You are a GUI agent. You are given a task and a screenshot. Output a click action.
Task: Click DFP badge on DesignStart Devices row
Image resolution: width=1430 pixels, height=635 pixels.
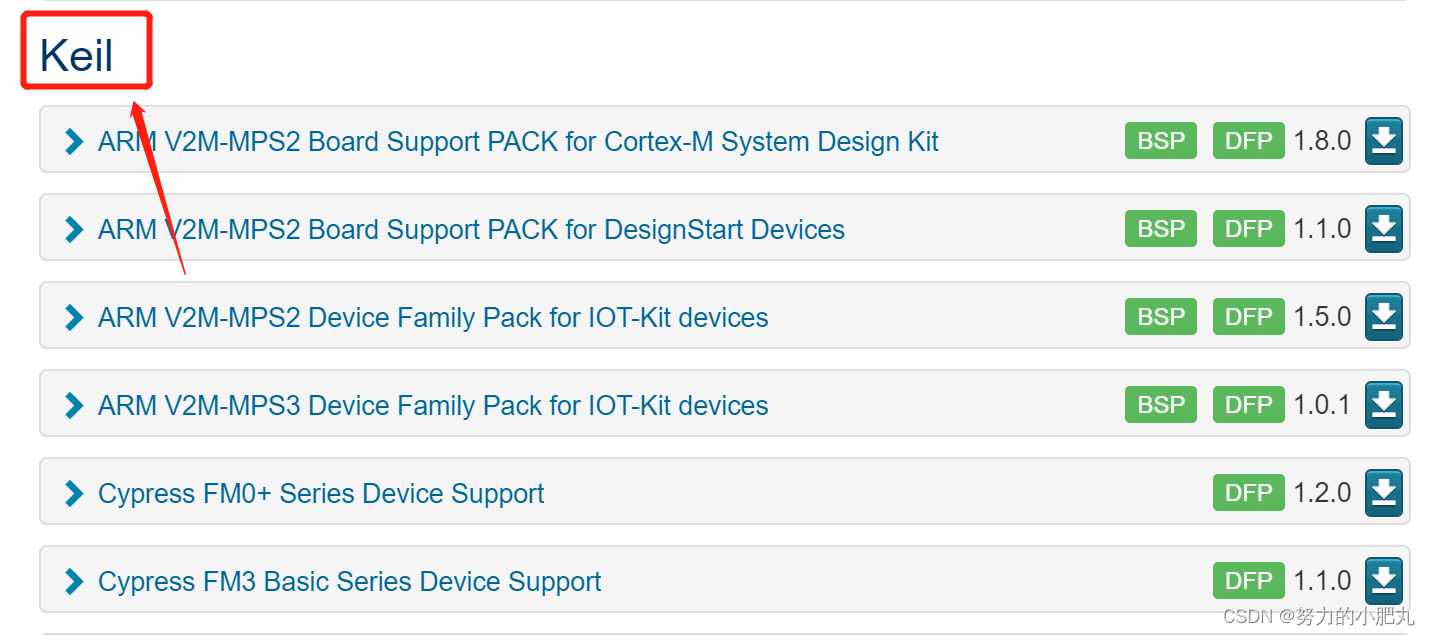pos(1248,229)
